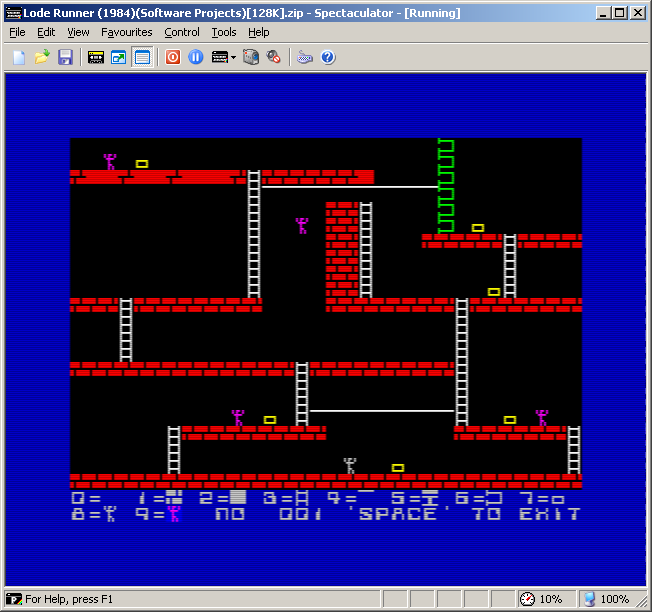Screen dimensions: 652x612
Task: Click the status bar help icon
Action: (x=14, y=599)
